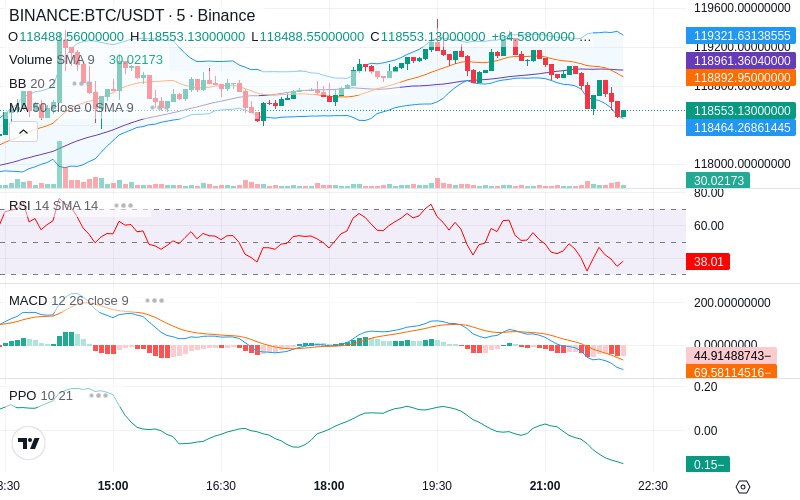Click the green 118553.13000000 last price label

click(741, 110)
